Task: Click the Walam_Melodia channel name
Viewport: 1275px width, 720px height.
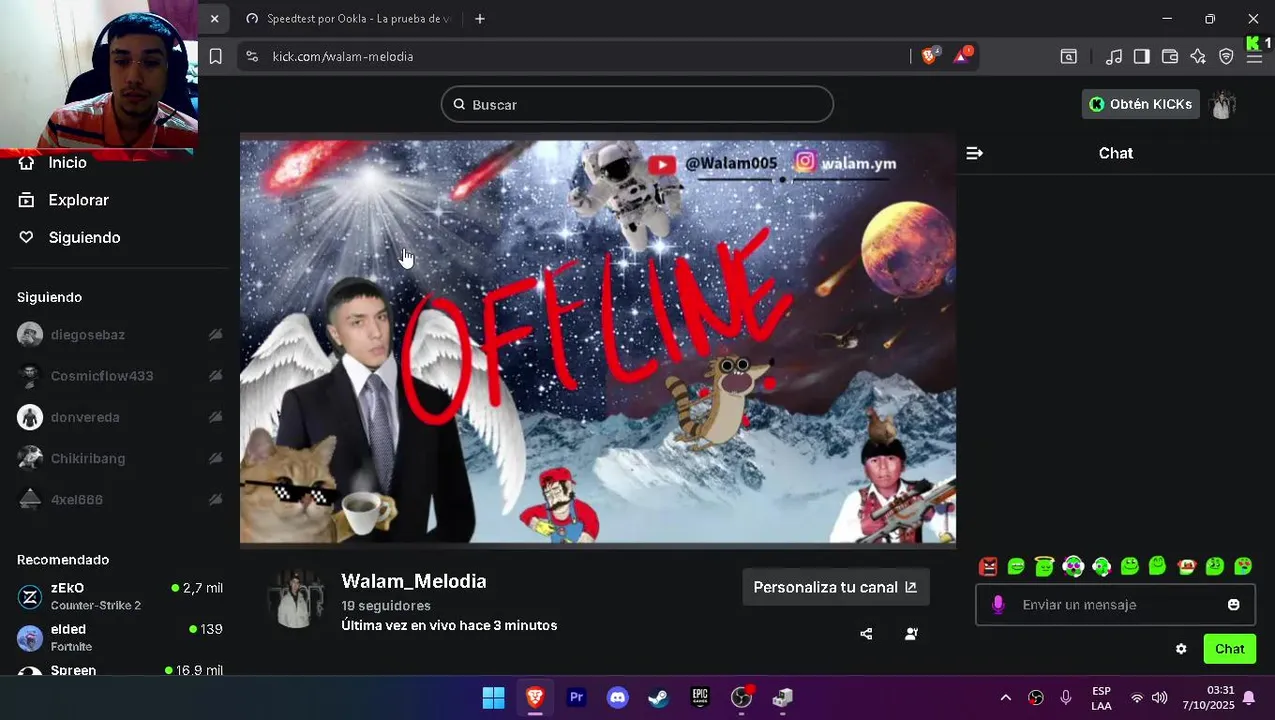Action: click(x=414, y=581)
